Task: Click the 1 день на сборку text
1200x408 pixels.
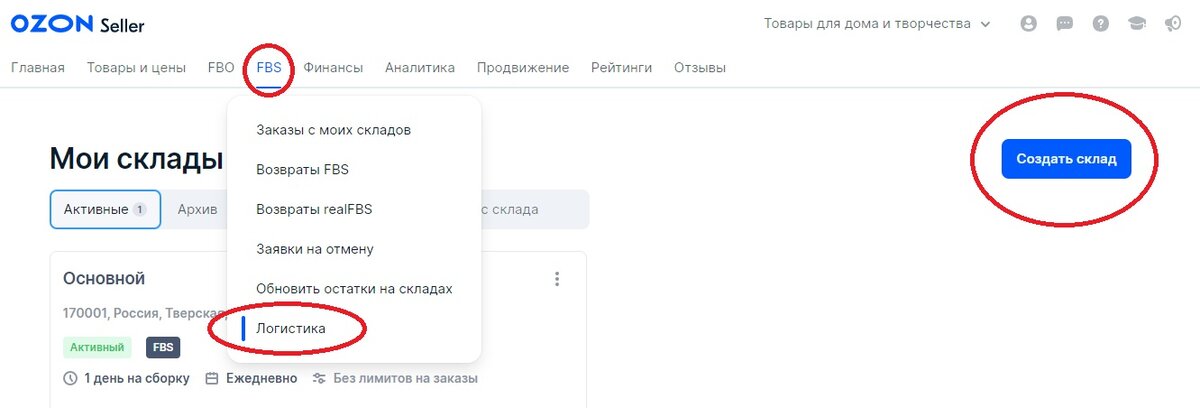Action: 137,379
